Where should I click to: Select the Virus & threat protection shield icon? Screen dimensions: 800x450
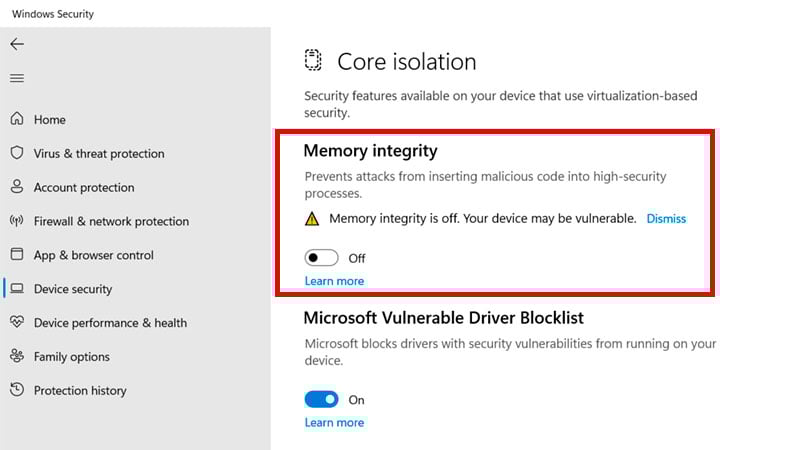[x=17, y=153]
